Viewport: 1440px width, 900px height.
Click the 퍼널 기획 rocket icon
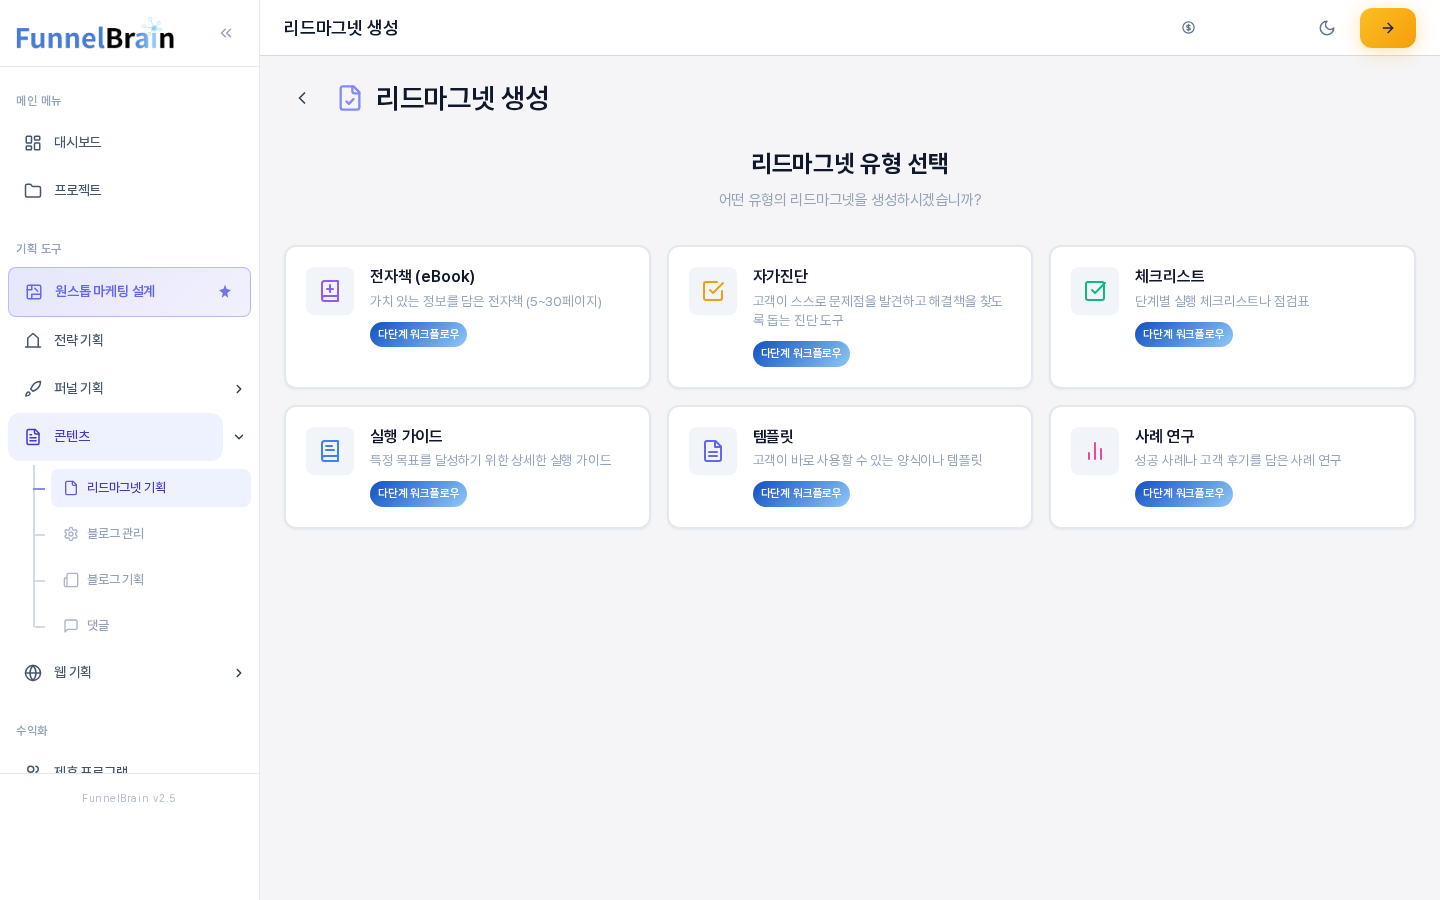pyautogui.click(x=33, y=389)
